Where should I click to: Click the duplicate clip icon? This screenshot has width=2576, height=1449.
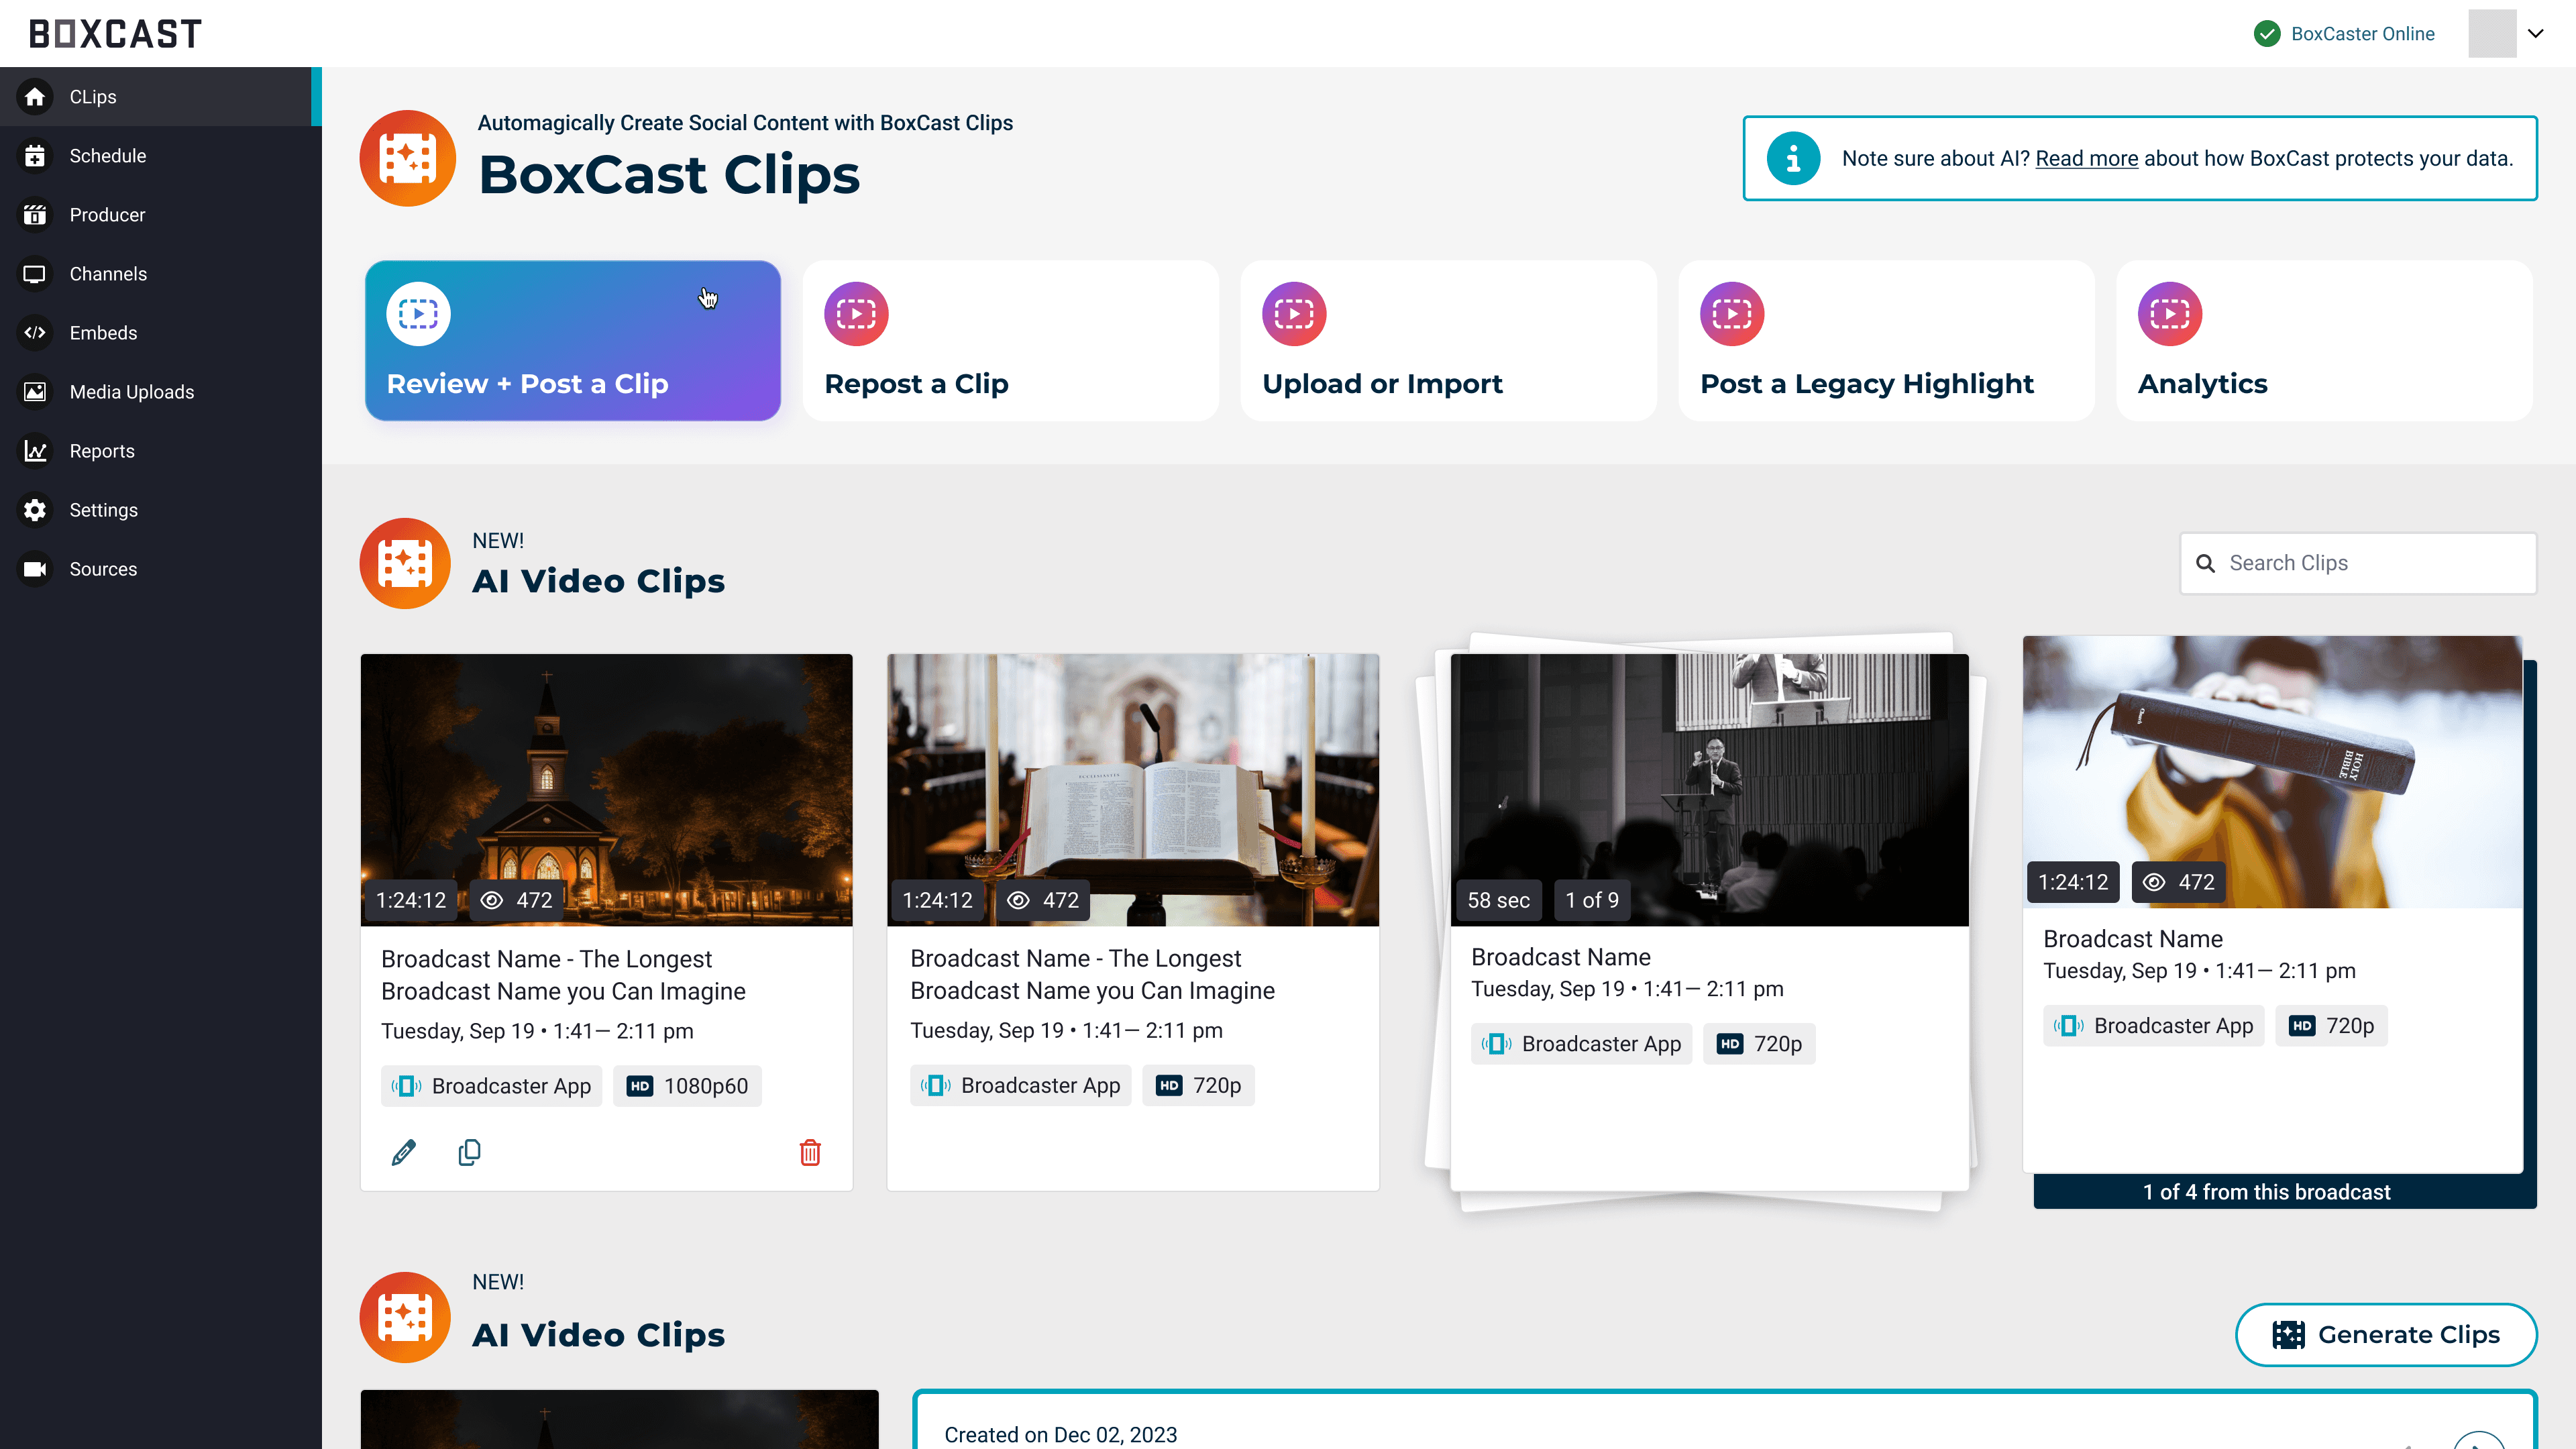pos(469,1153)
